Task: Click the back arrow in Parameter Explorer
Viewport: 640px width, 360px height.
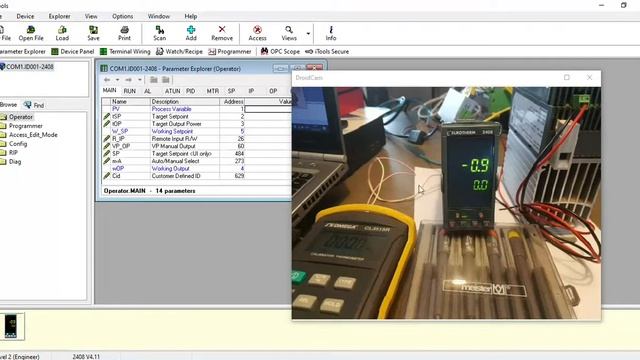Action: pyautogui.click(x=107, y=80)
